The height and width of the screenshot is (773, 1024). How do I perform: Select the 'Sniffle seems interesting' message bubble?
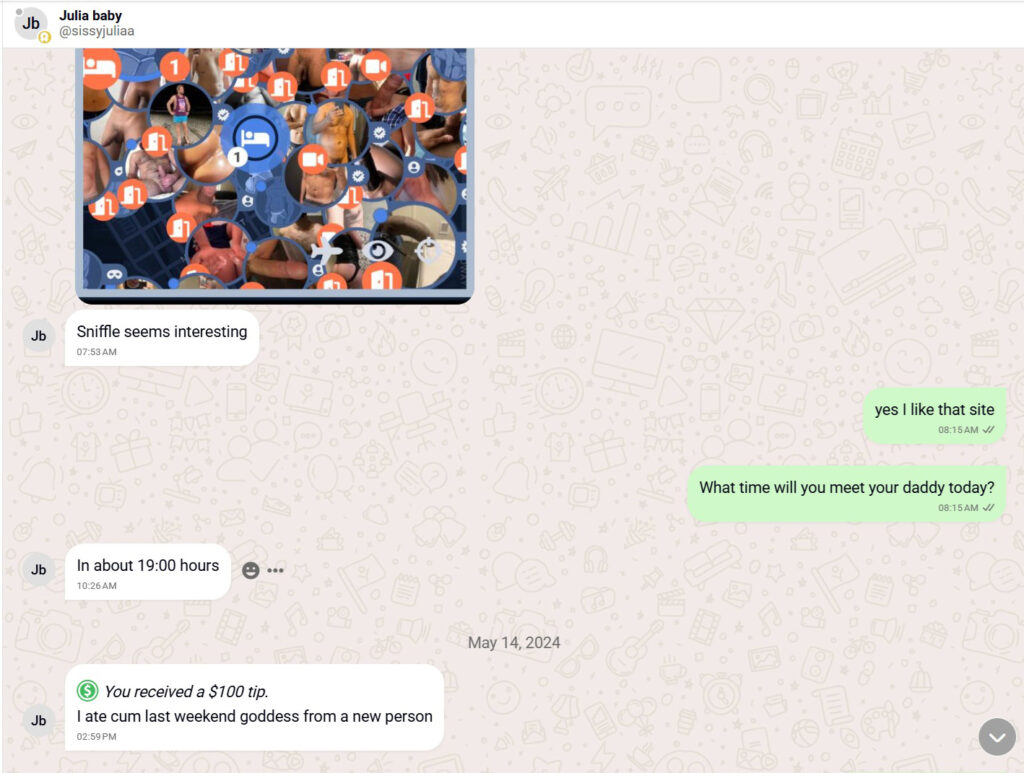162,338
